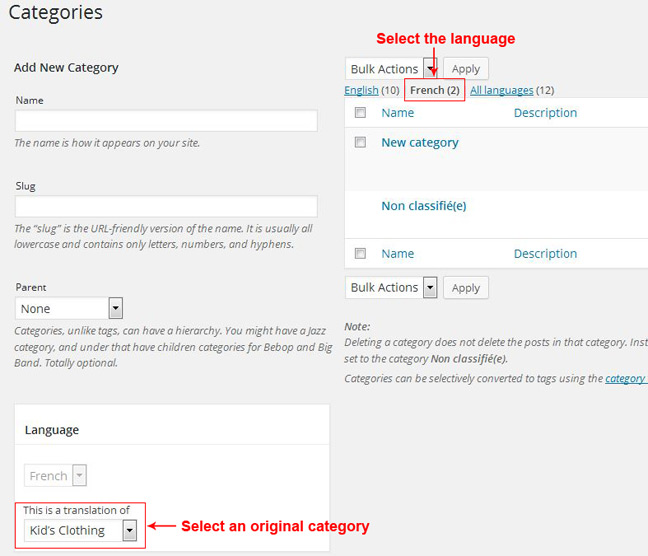Click the Name input field

pos(166,121)
